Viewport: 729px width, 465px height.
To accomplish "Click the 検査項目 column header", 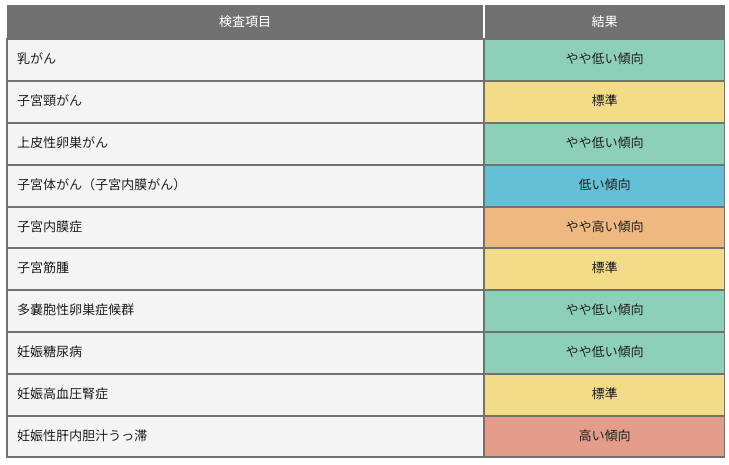I will click(245, 21).
